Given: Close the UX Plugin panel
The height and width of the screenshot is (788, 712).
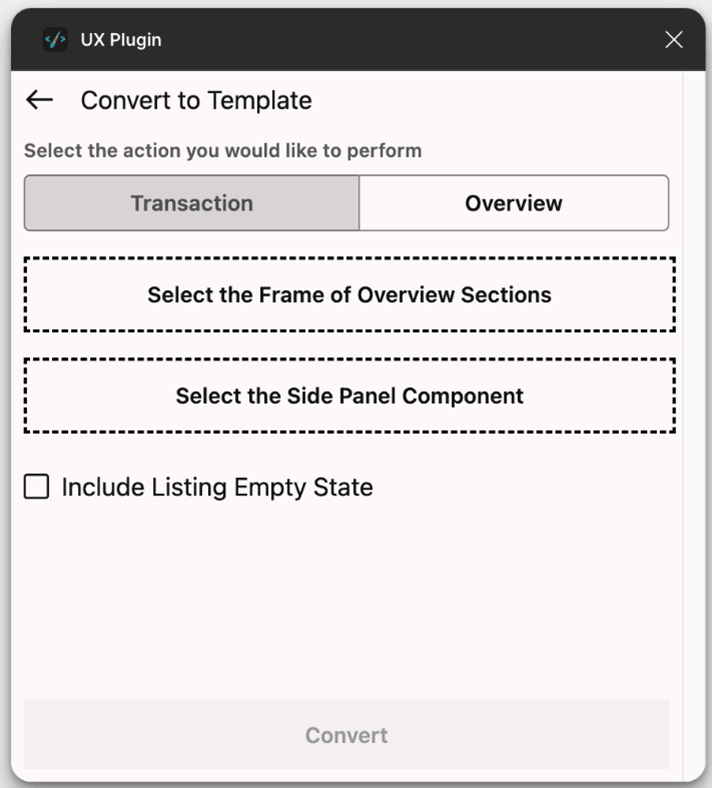Looking at the screenshot, I should click(x=674, y=40).
